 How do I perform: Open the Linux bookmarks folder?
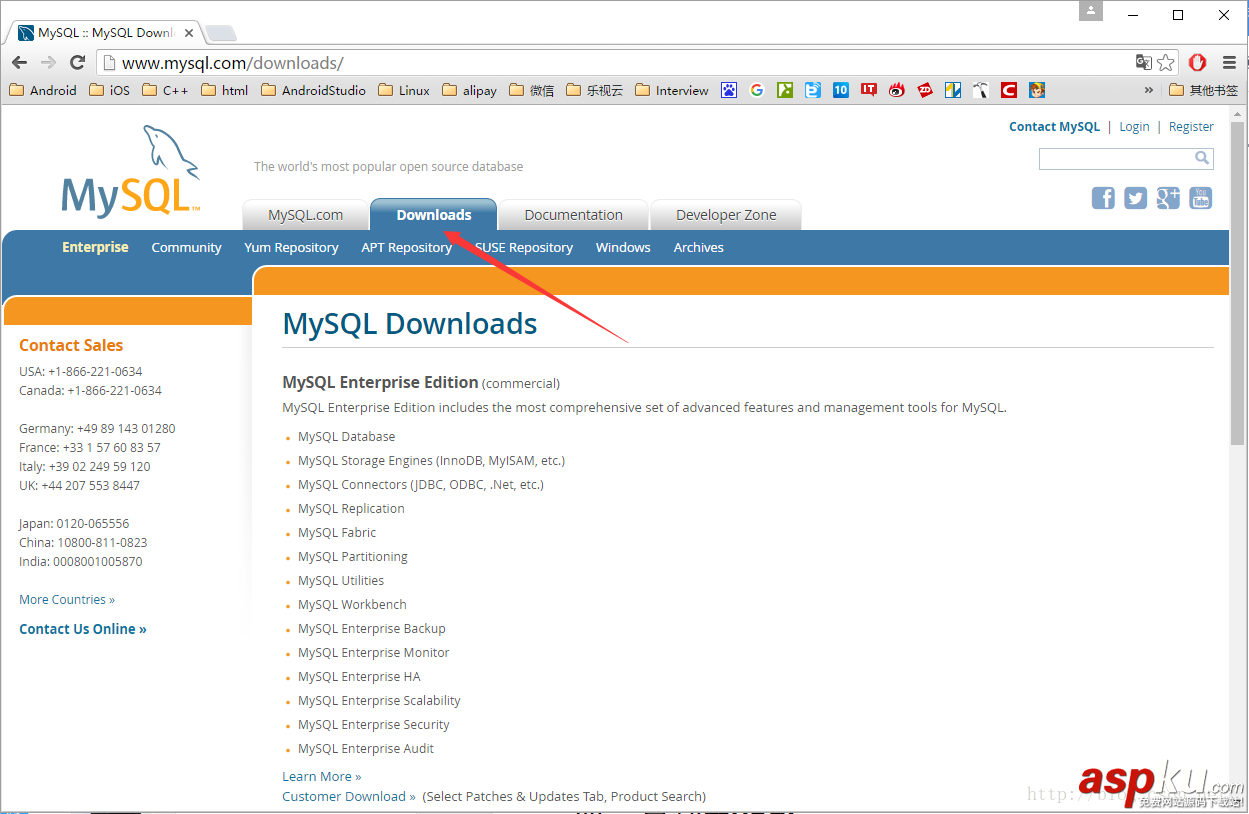point(403,90)
